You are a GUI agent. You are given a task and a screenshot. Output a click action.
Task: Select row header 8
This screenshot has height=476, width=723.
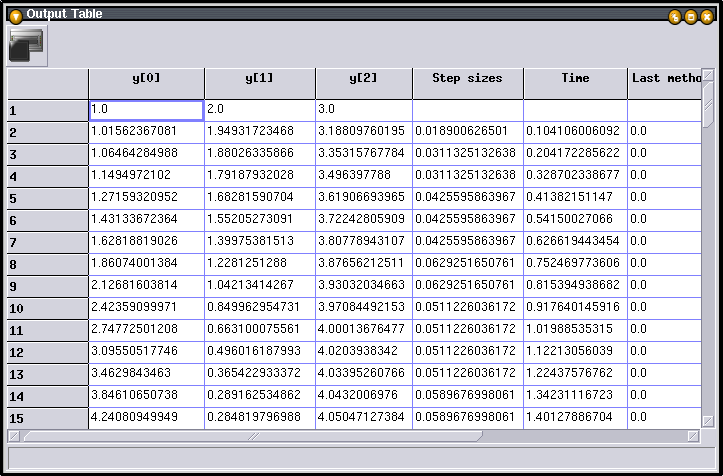(47, 265)
